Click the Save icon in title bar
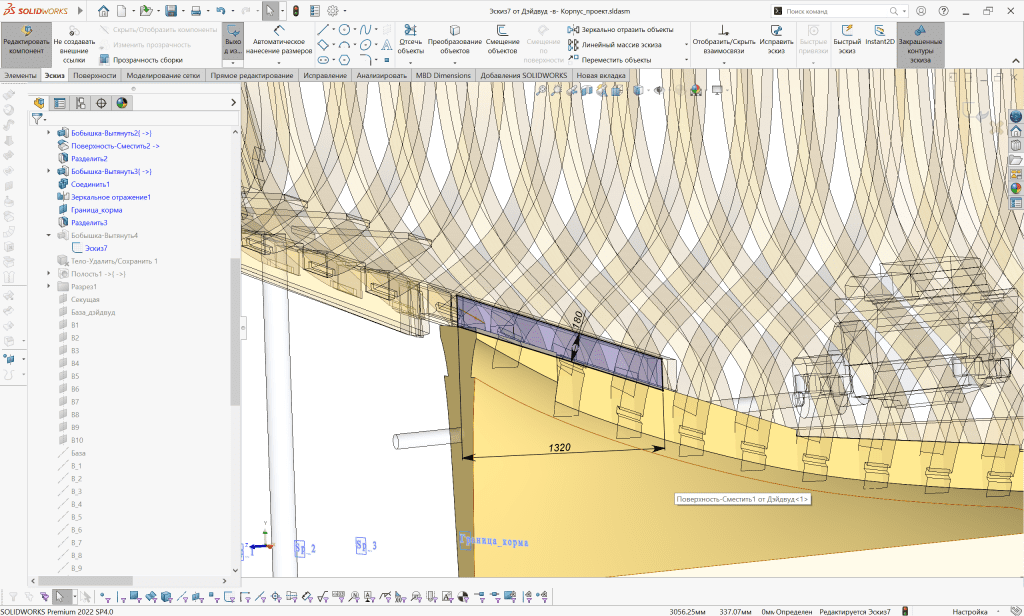The image size is (1024, 616). pos(171,10)
